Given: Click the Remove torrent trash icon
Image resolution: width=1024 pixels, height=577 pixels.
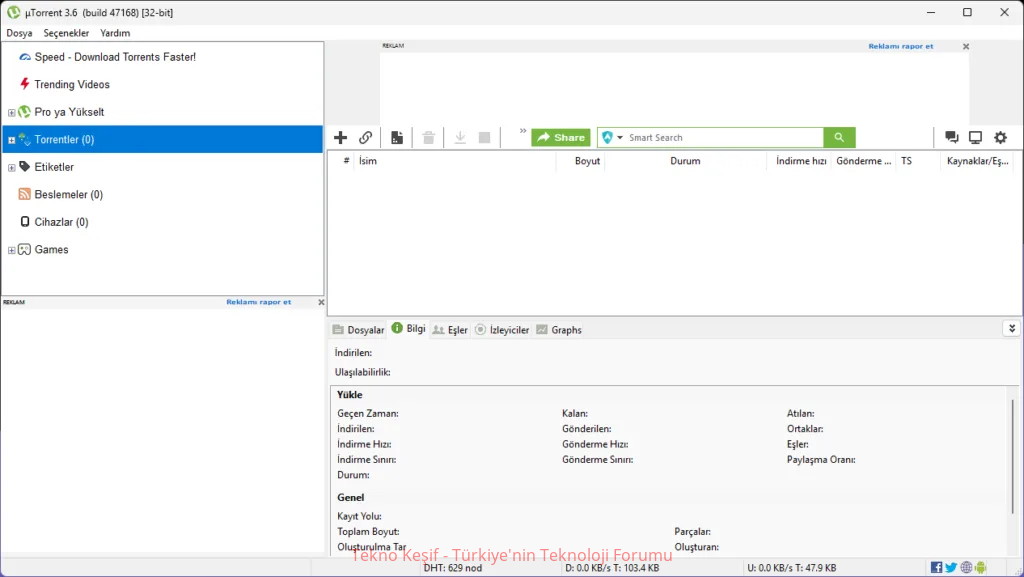Looking at the screenshot, I should click(428, 138).
